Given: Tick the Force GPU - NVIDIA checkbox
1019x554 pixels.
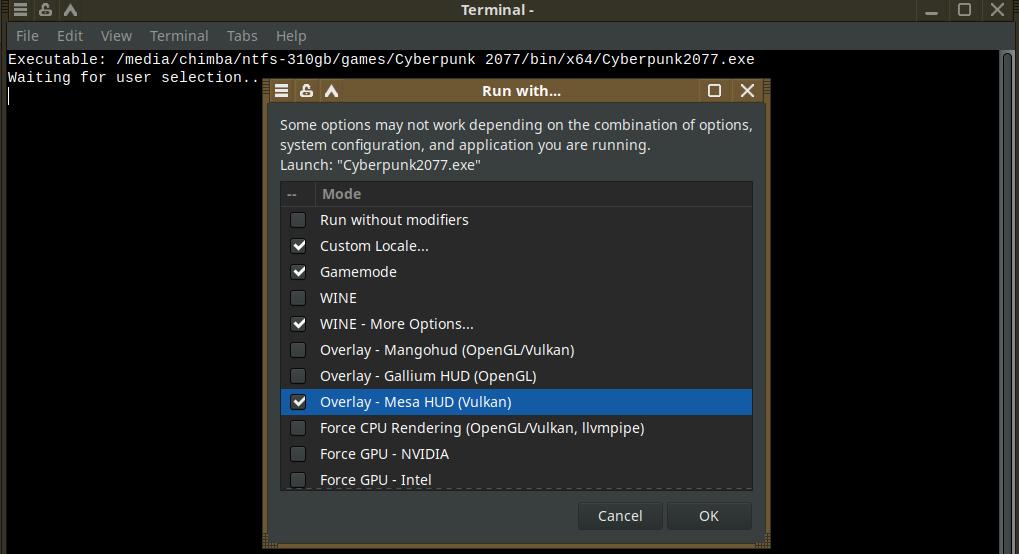Looking at the screenshot, I should click(x=298, y=454).
